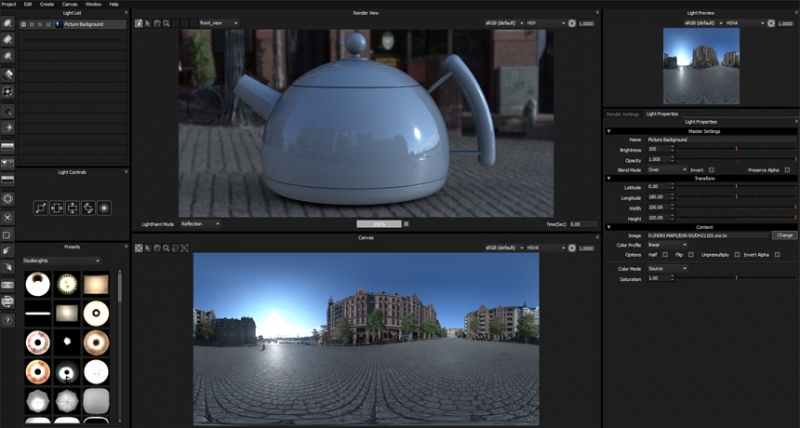Click the sun-shaped brightness control in Light Controls
The height and width of the screenshot is (428, 800).
point(104,208)
